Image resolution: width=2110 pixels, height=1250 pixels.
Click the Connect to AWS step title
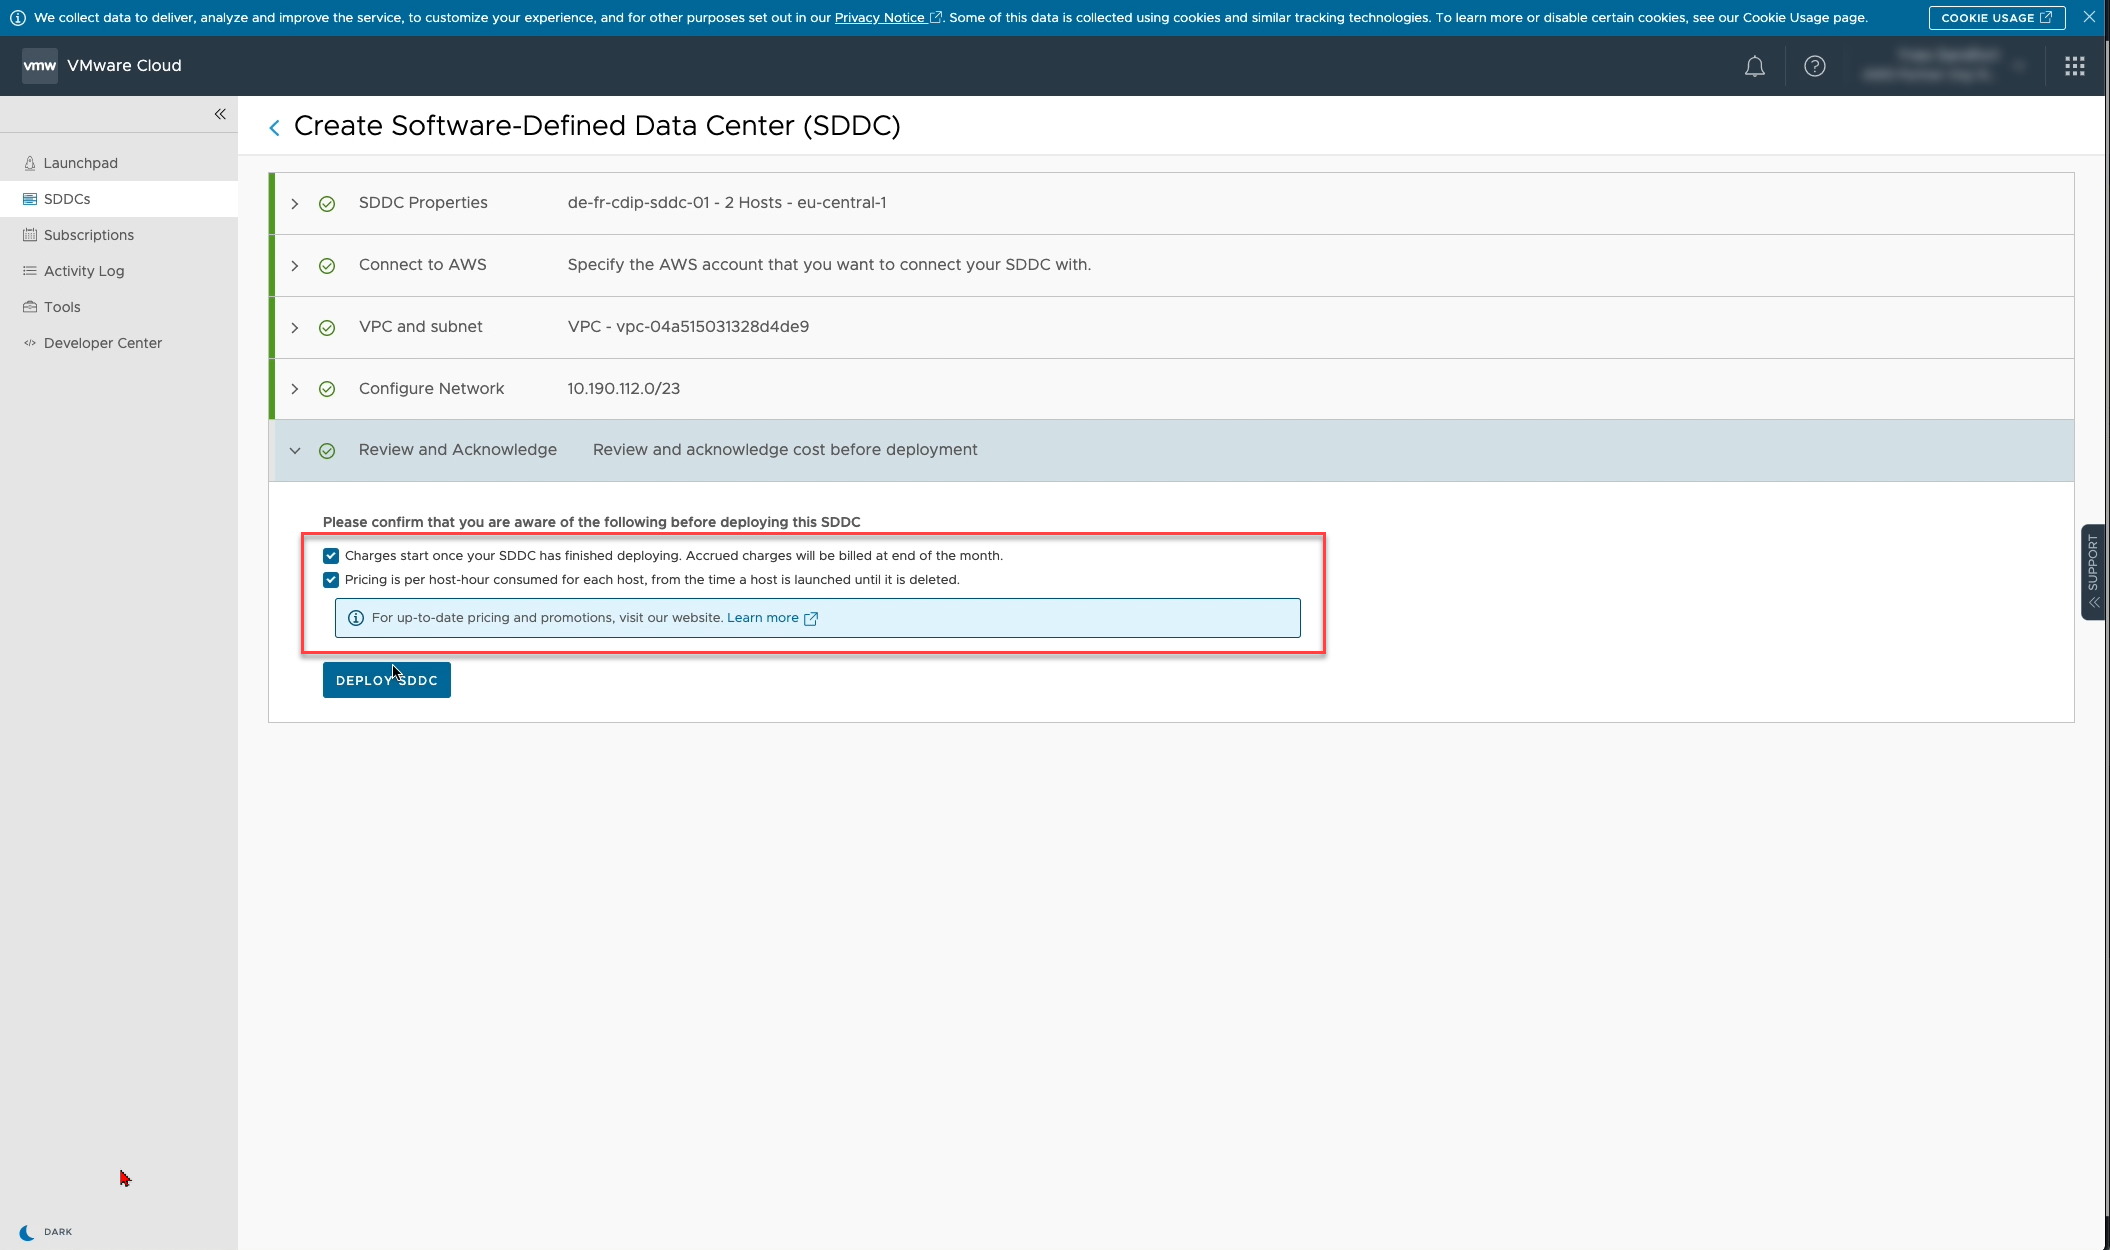[x=422, y=265]
